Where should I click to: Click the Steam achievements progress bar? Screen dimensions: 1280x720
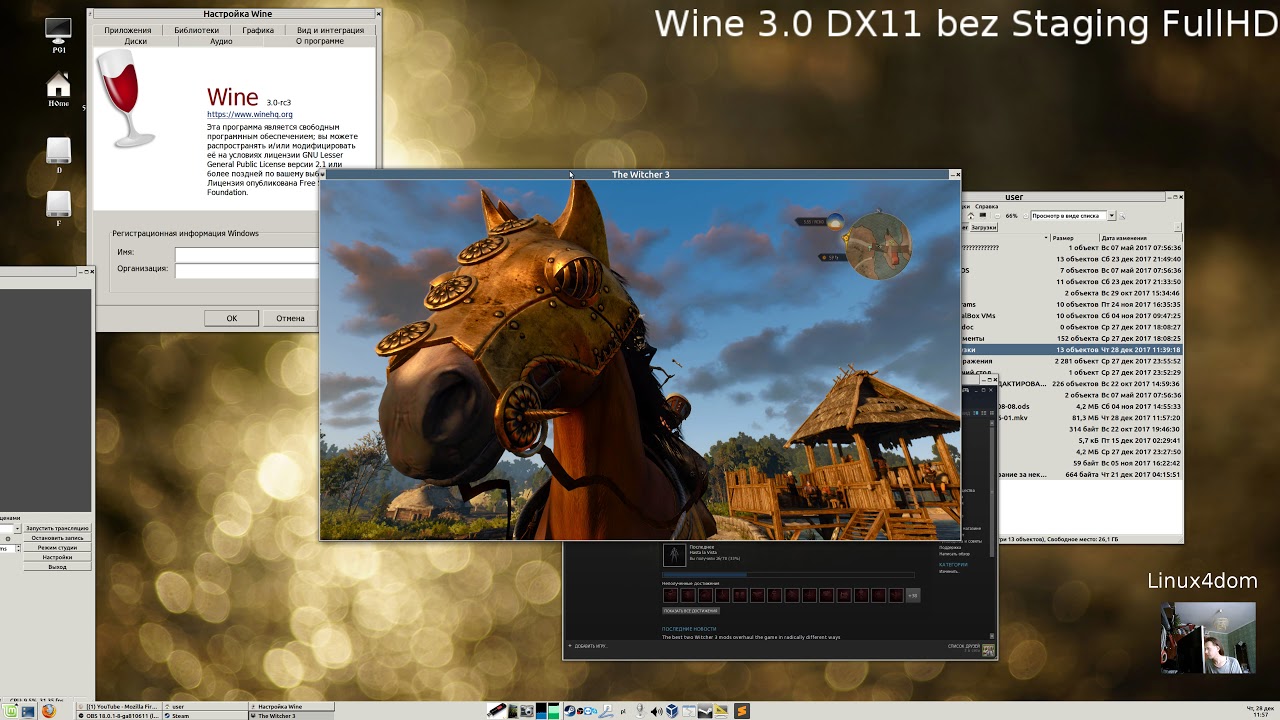click(788, 575)
